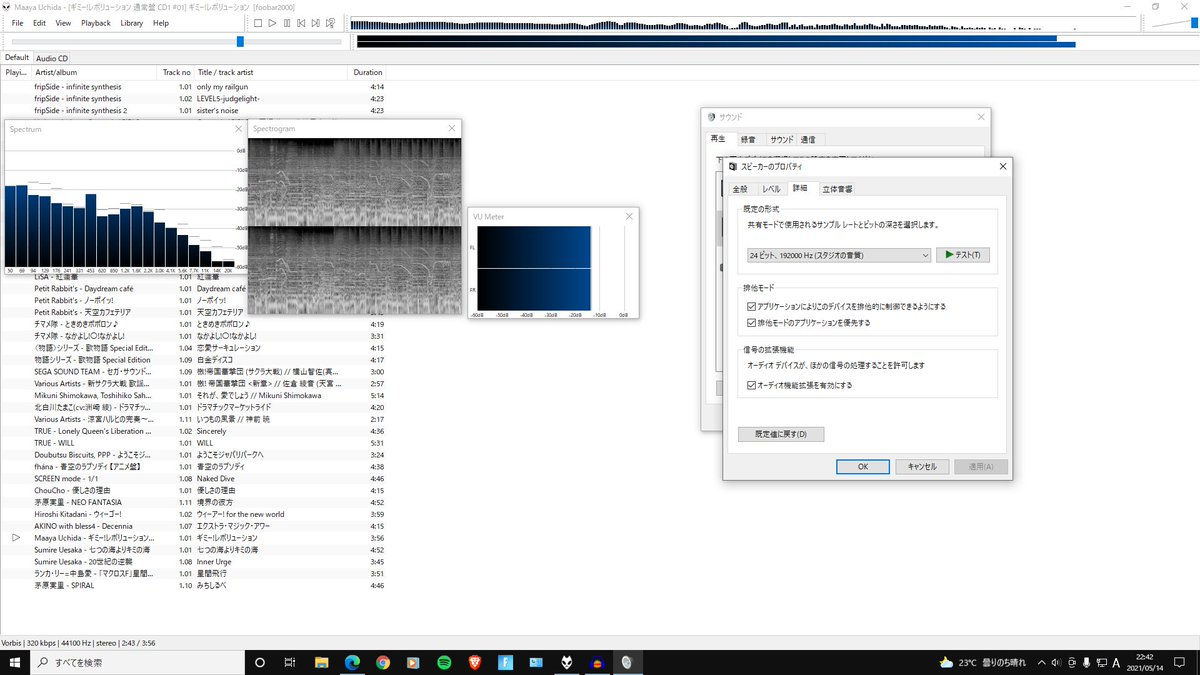Open Task View from the taskbar
1200x675 pixels.
290,662
